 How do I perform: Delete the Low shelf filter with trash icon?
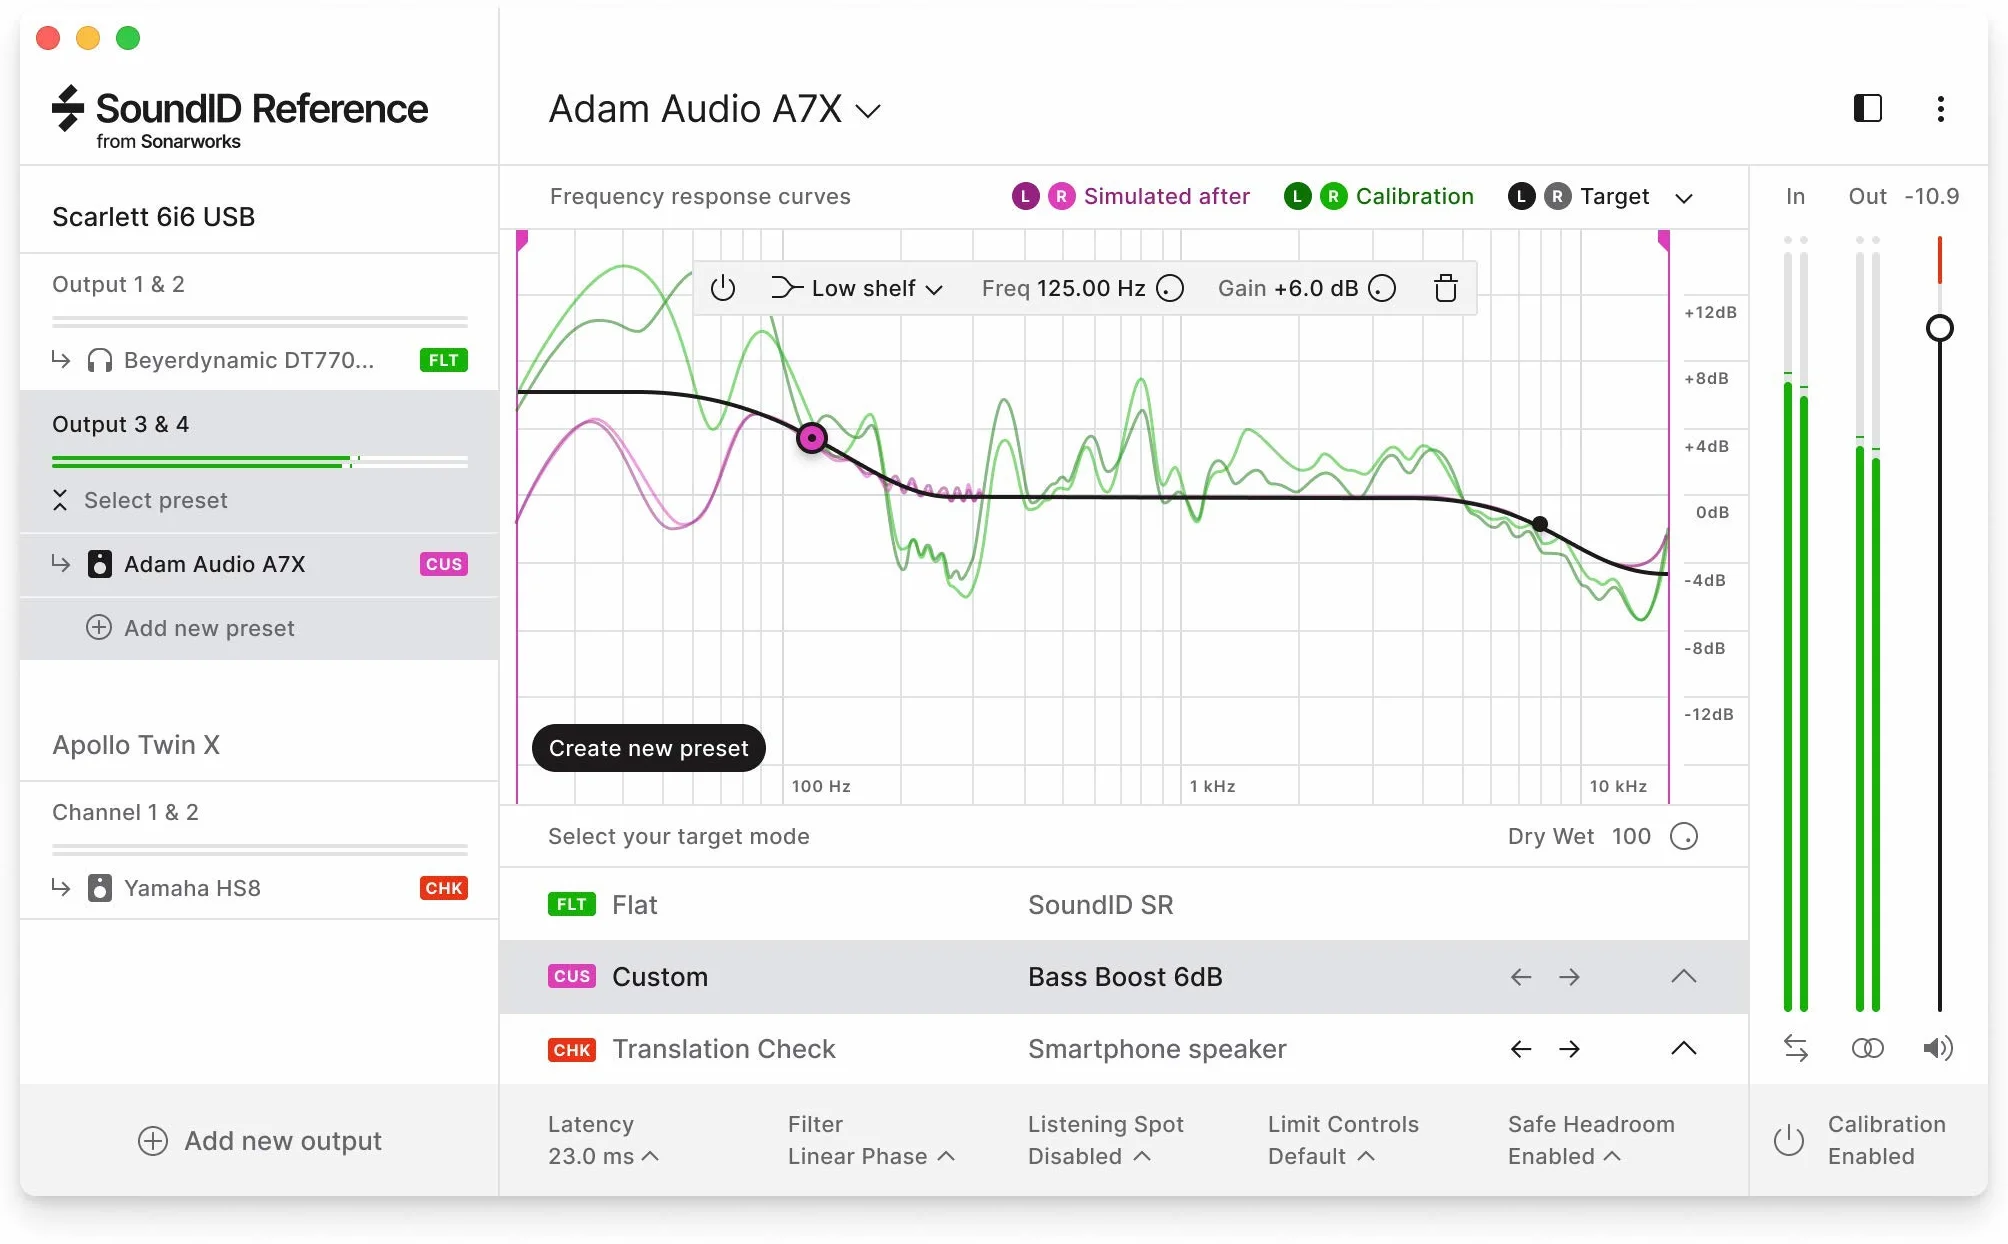tap(1445, 288)
